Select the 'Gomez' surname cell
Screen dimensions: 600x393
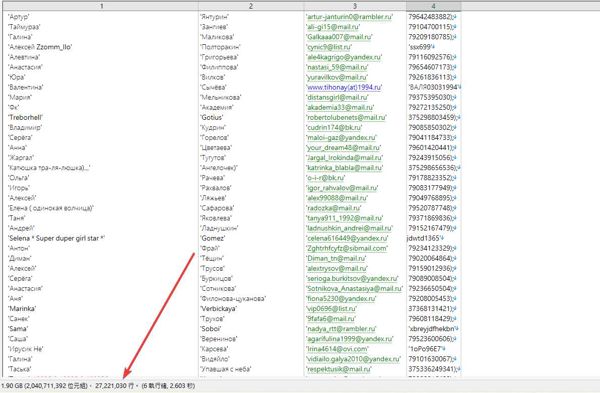click(x=213, y=238)
